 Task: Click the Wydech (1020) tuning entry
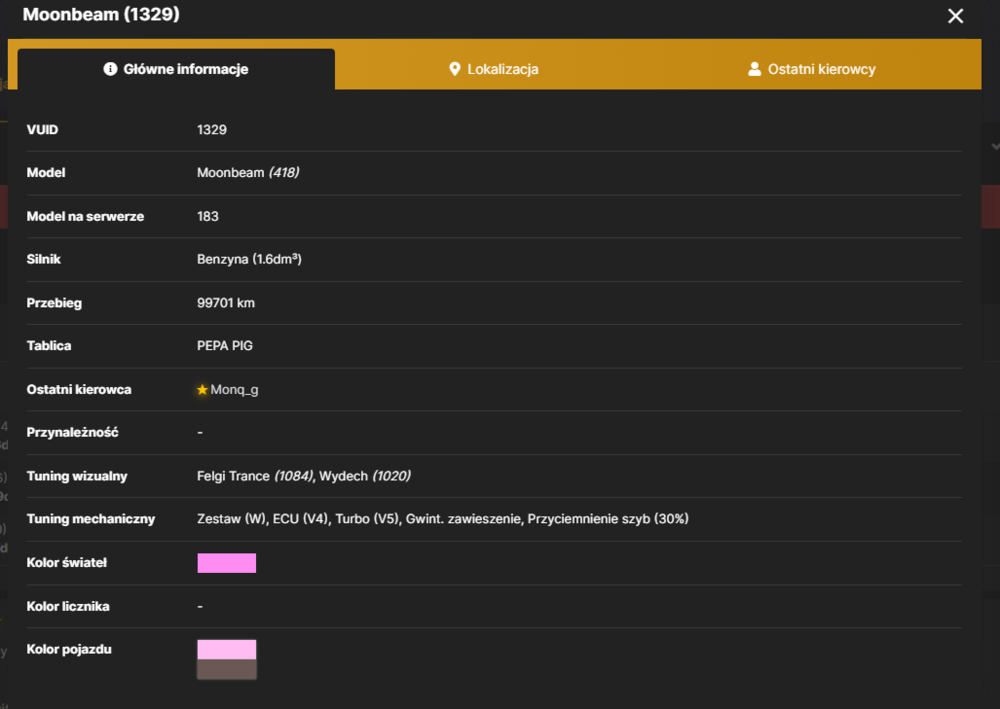coord(365,476)
